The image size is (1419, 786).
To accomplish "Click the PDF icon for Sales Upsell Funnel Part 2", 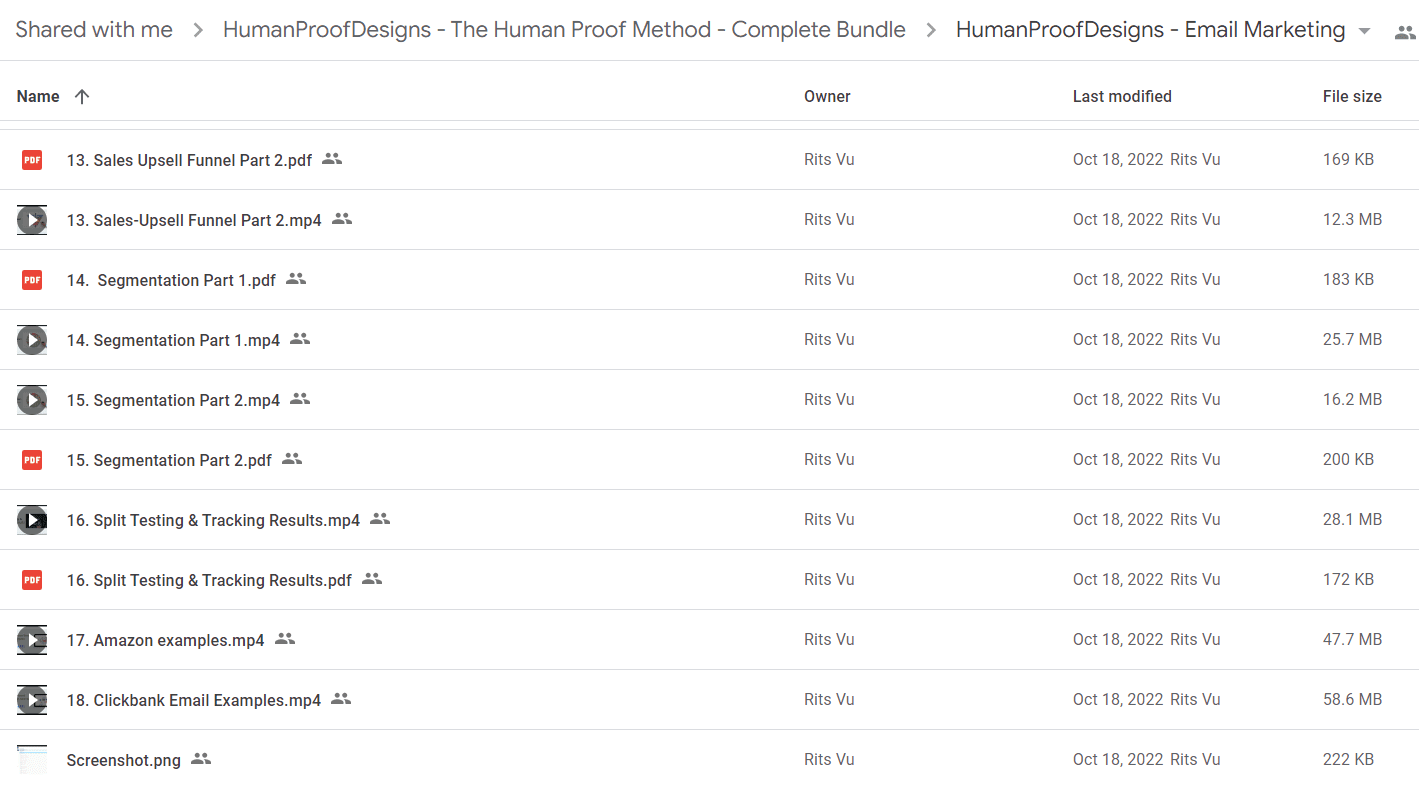I will (x=32, y=160).
